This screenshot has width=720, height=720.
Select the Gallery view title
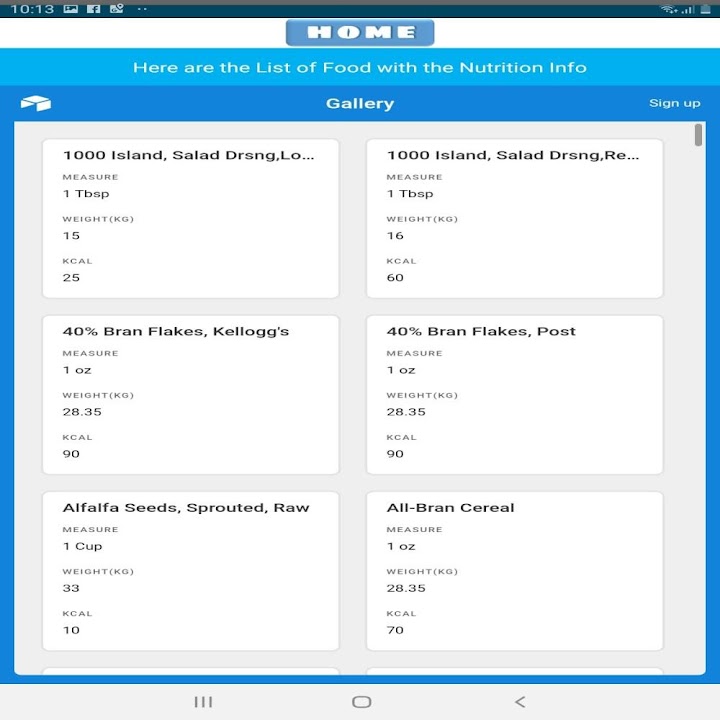(x=360, y=103)
